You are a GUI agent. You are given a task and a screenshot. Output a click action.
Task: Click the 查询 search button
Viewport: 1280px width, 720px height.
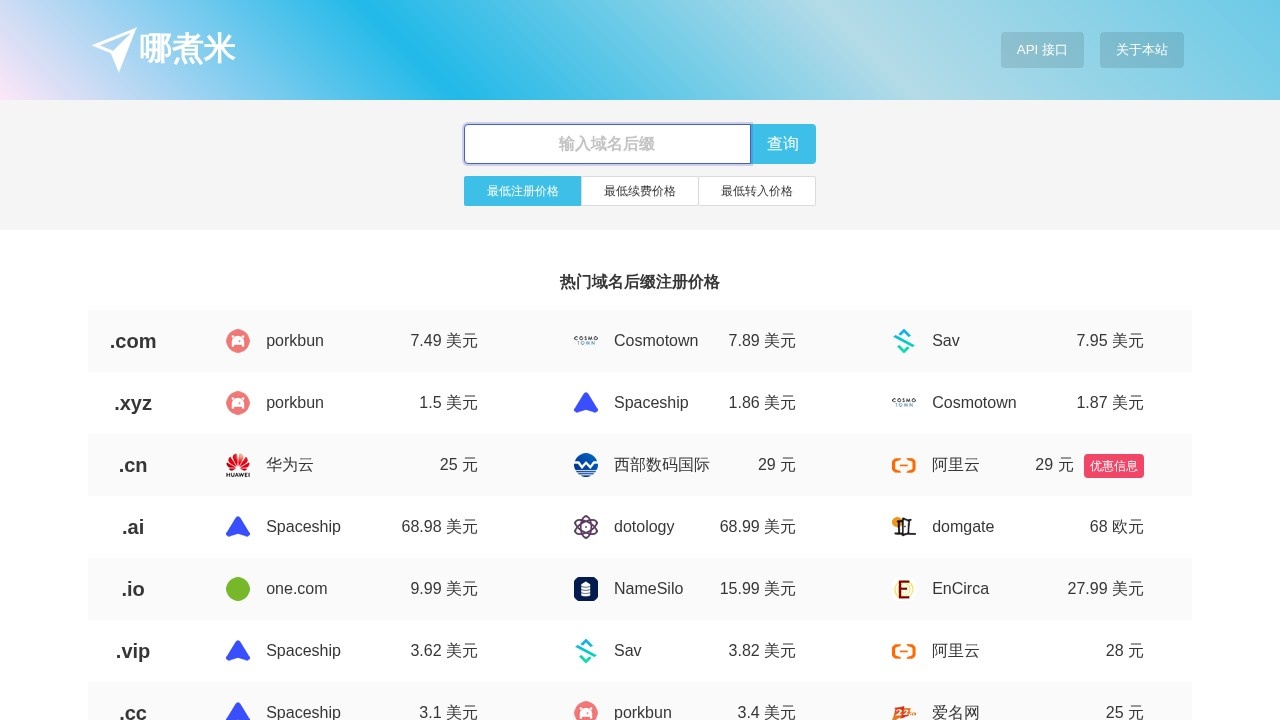783,144
